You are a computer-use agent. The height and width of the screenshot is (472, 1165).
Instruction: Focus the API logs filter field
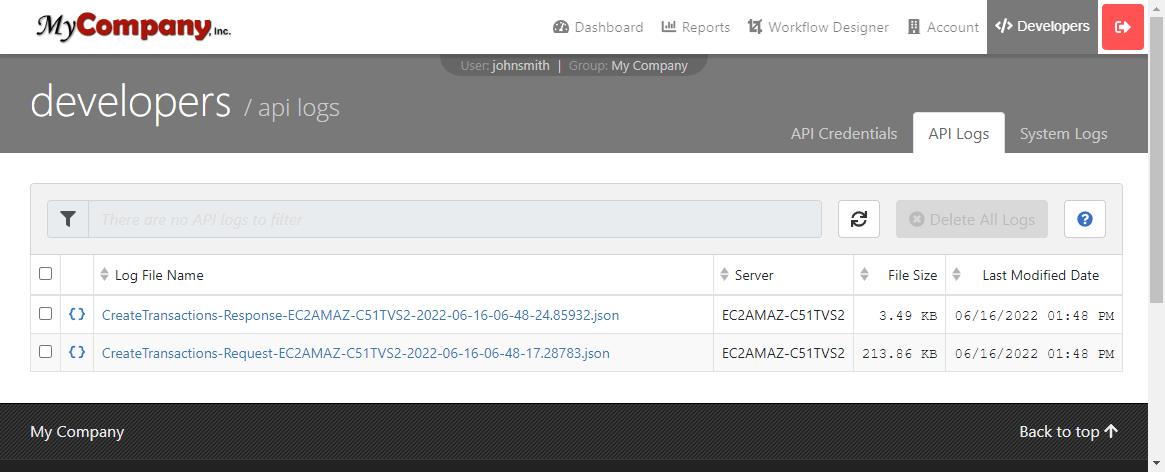click(x=455, y=219)
